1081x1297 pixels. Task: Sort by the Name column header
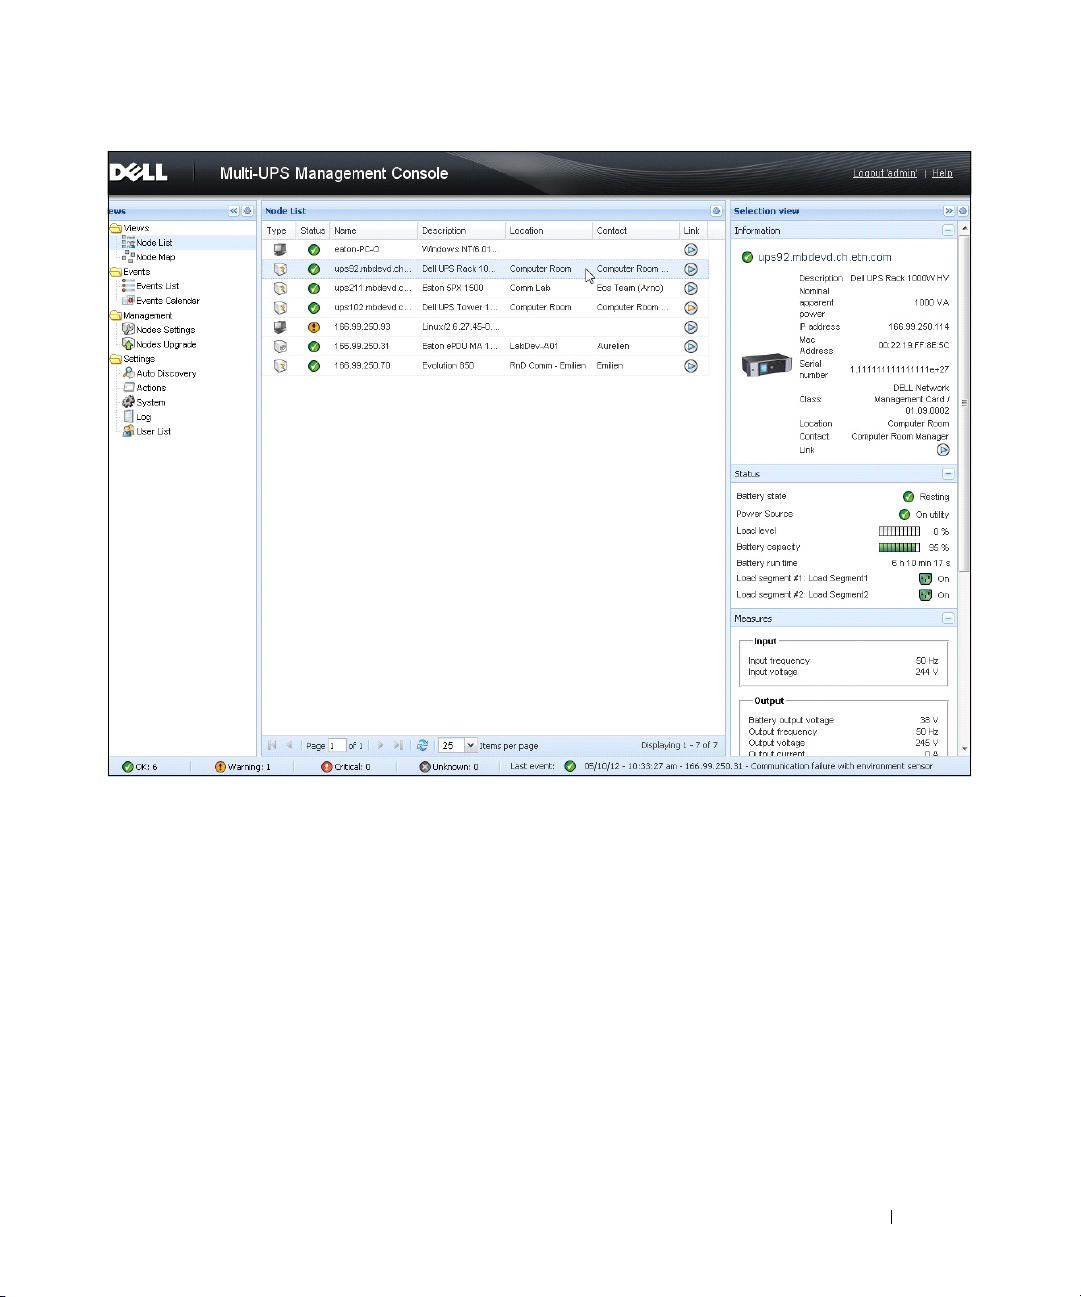pyautogui.click(x=345, y=231)
